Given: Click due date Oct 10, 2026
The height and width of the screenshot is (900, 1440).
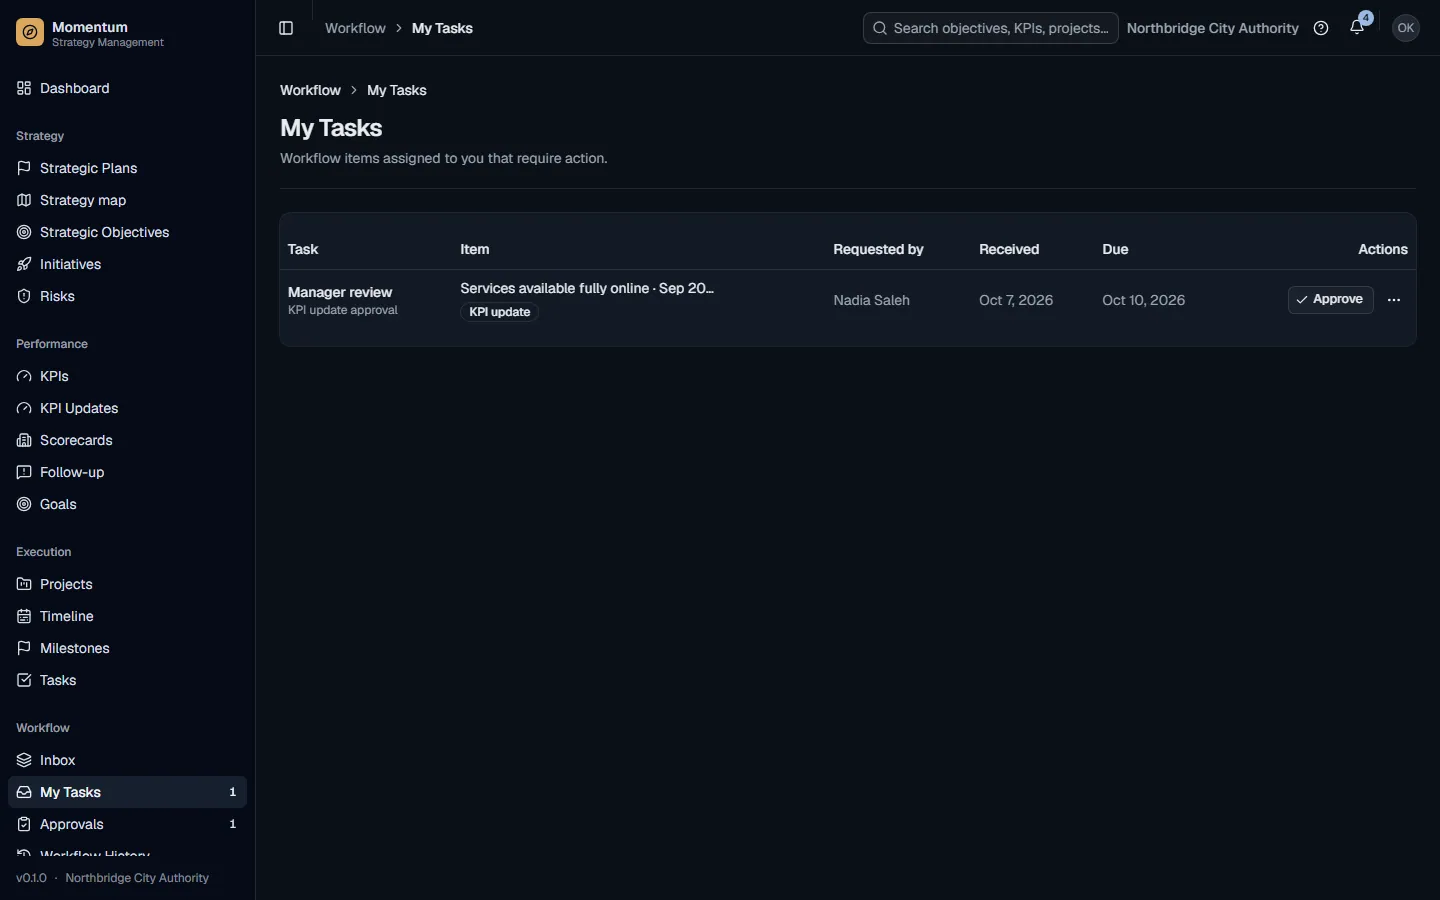Looking at the screenshot, I should point(1144,300).
